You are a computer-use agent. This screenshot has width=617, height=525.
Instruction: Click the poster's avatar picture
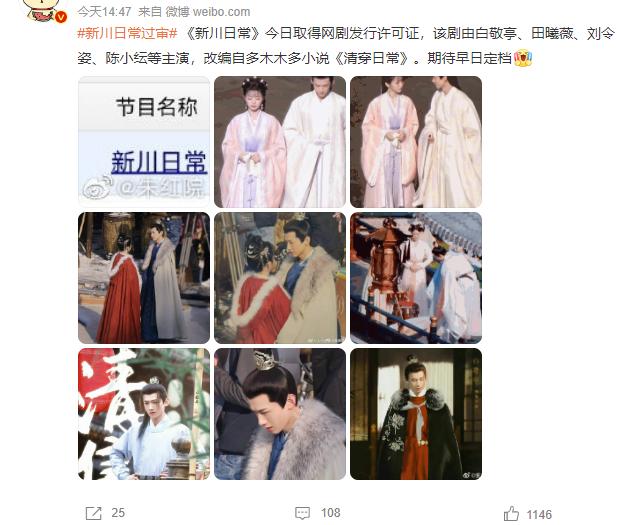click(44, 10)
